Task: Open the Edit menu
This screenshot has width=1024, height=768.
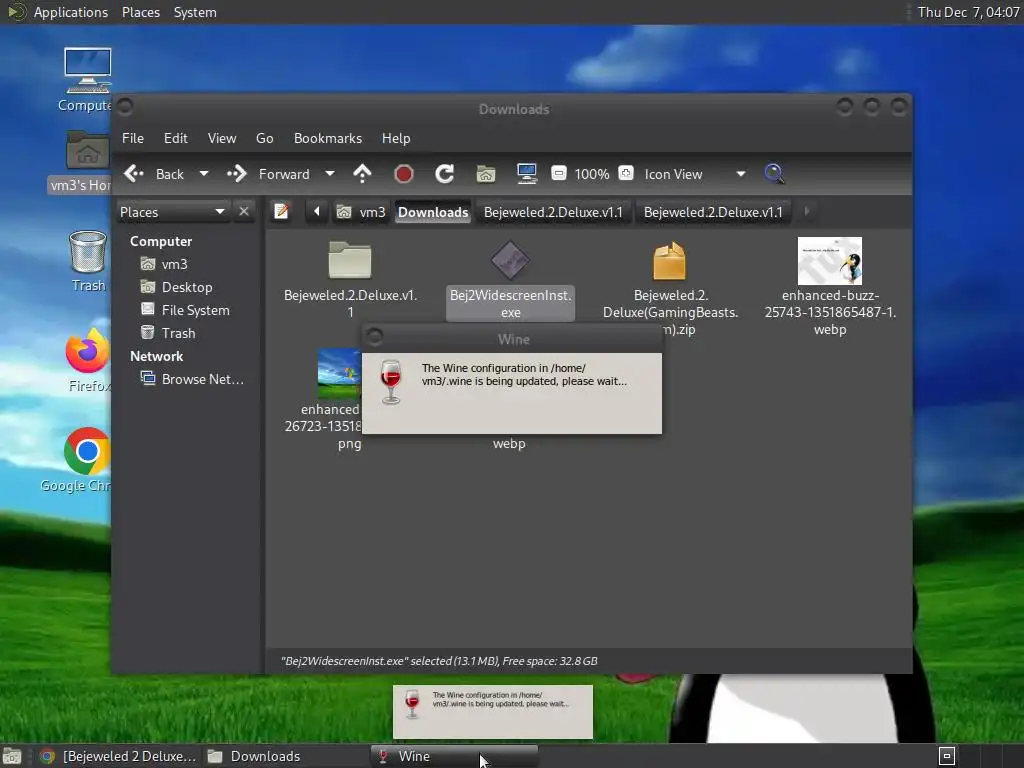Action: click(175, 138)
